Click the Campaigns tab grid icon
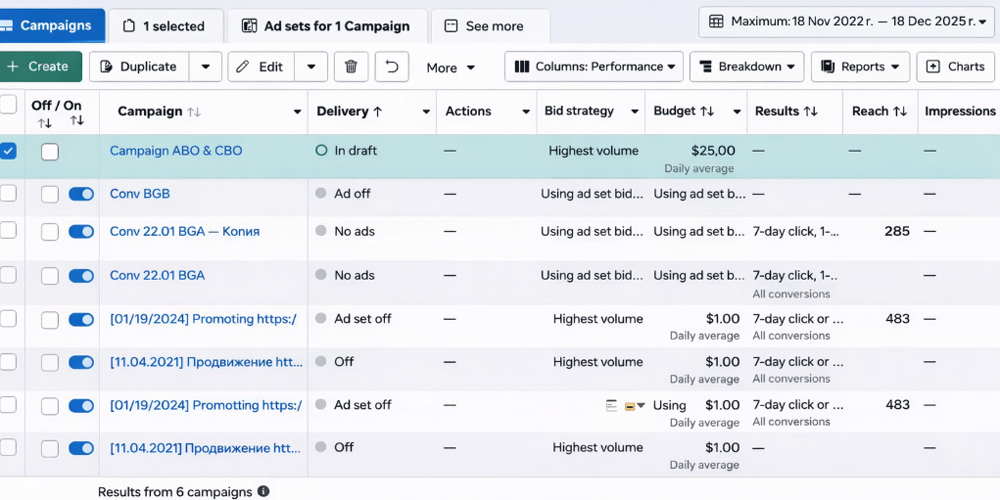1000x500 pixels. (6, 26)
